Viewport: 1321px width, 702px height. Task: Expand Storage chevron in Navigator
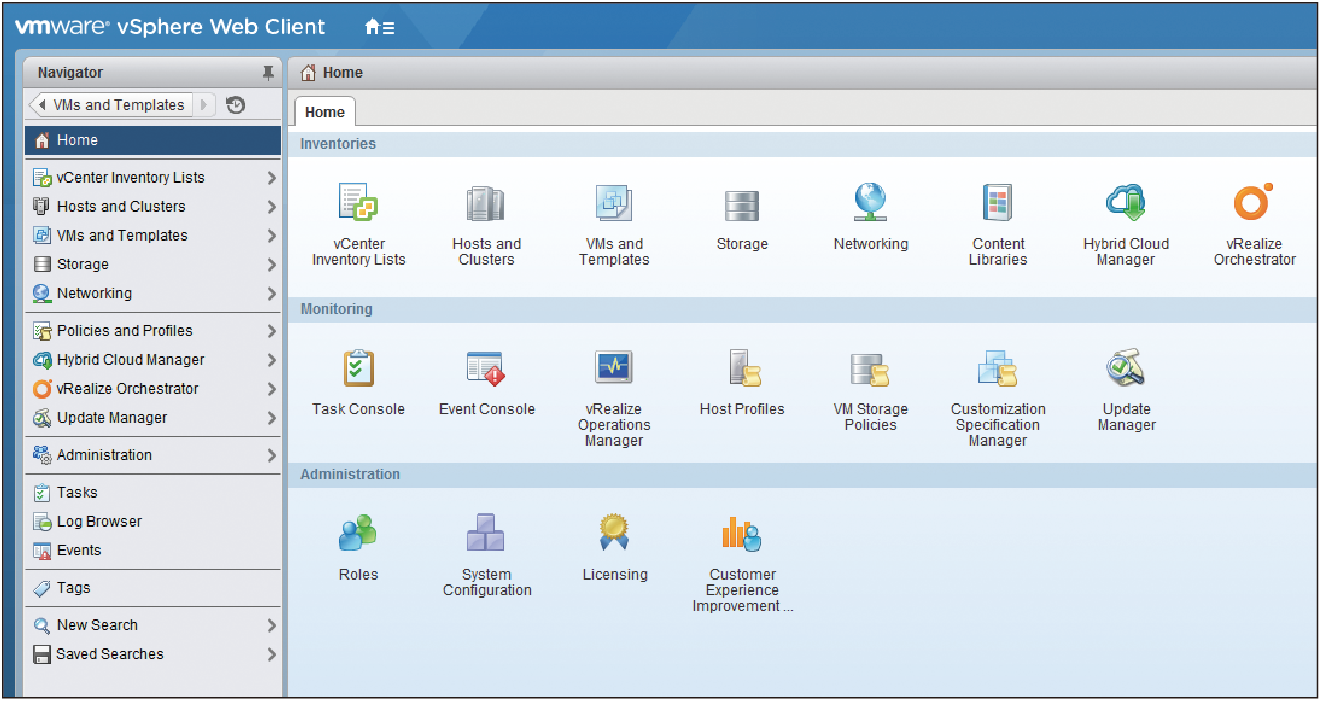[271, 266]
